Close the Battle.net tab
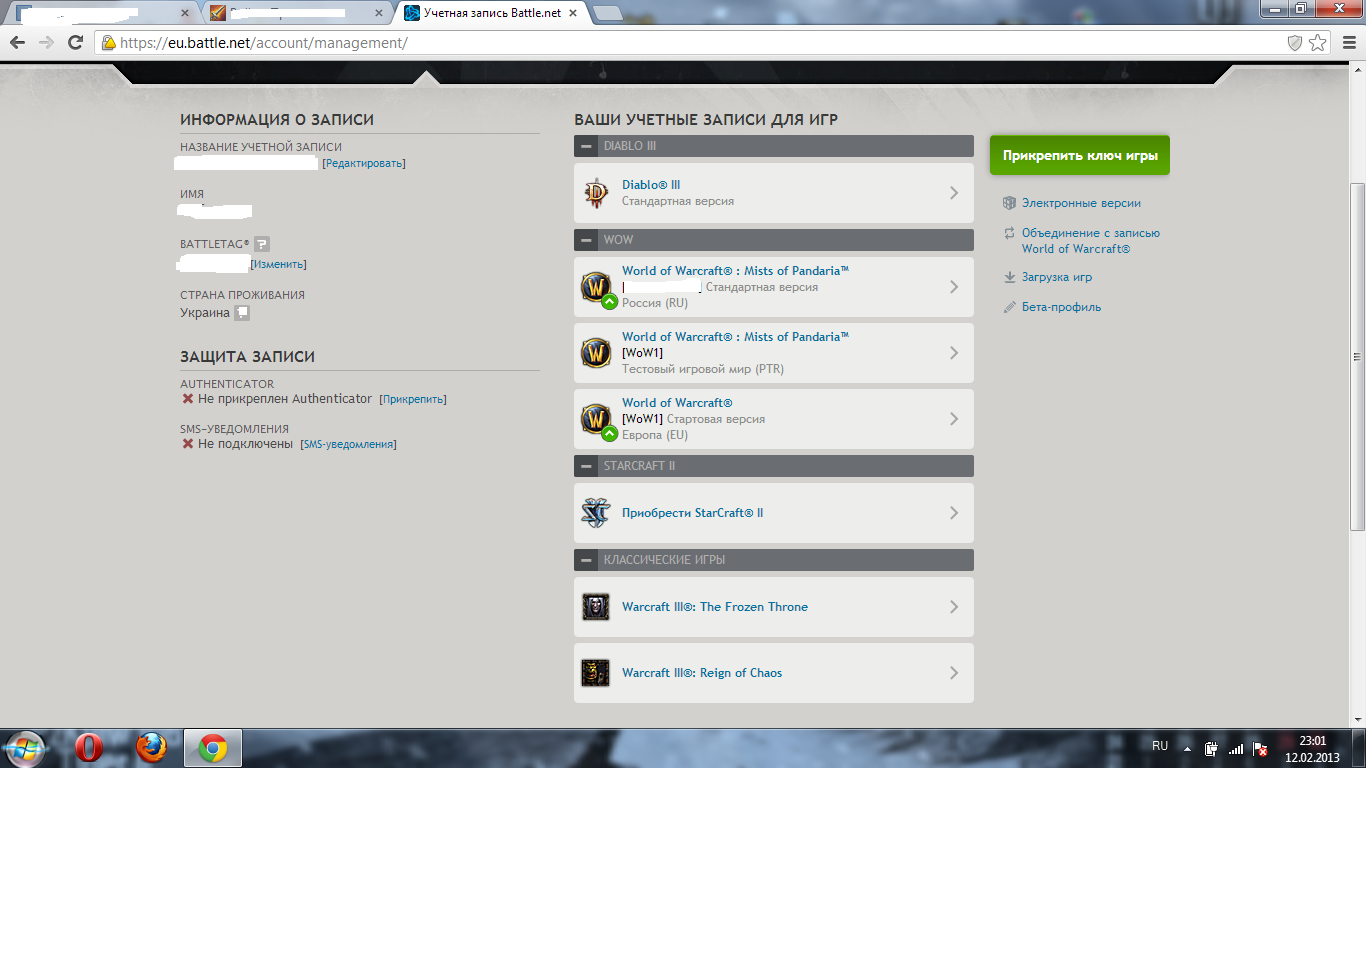Viewport: 1366px width, 976px height. [x=573, y=13]
